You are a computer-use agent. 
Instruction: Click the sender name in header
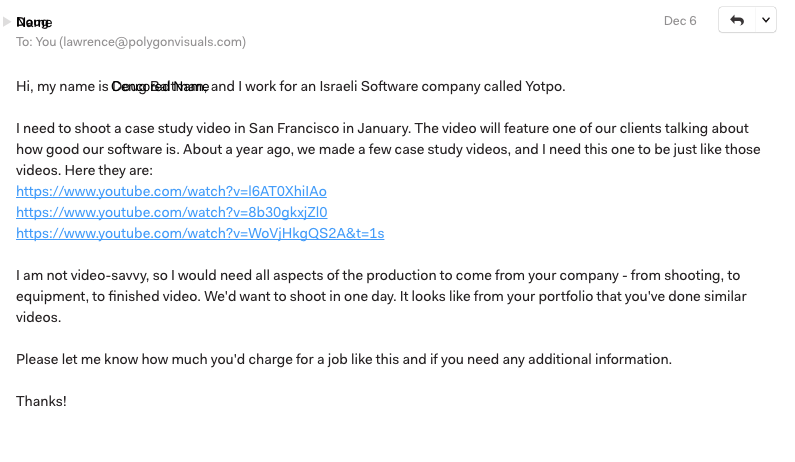click(x=35, y=22)
